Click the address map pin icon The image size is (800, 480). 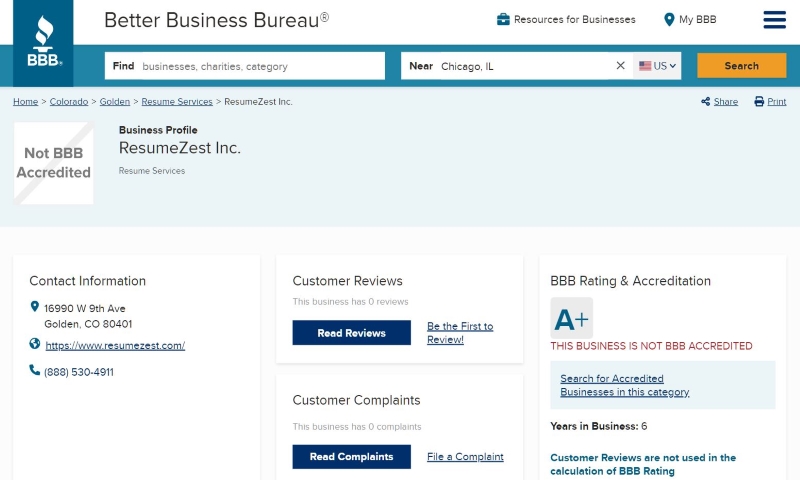coord(35,306)
